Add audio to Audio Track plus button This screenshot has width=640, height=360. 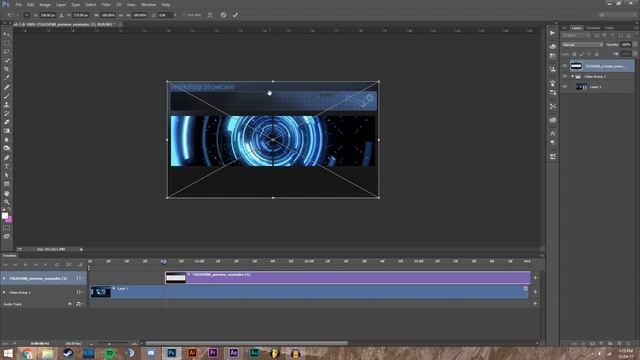tap(535, 303)
